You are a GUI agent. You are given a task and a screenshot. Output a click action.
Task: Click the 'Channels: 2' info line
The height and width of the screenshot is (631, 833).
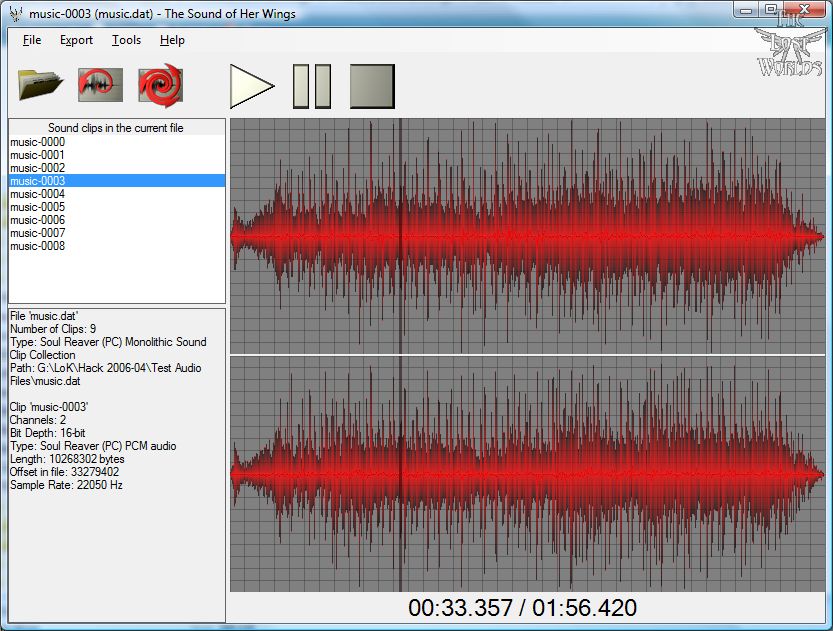tap(38, 420)
